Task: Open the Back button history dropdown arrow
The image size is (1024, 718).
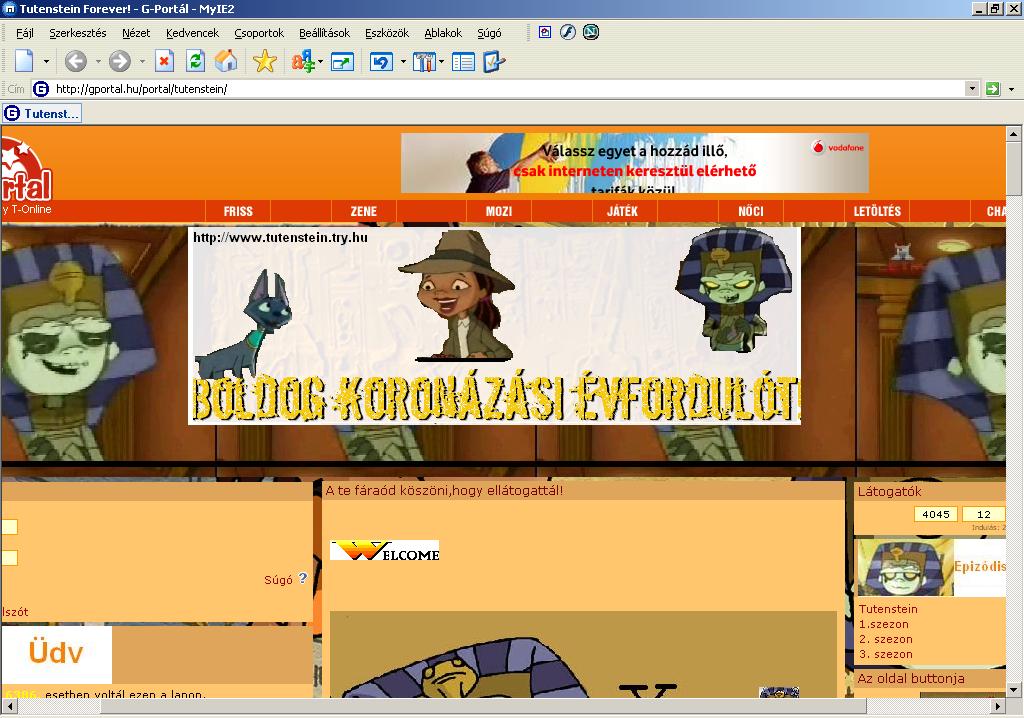Action: click(98, 61)
